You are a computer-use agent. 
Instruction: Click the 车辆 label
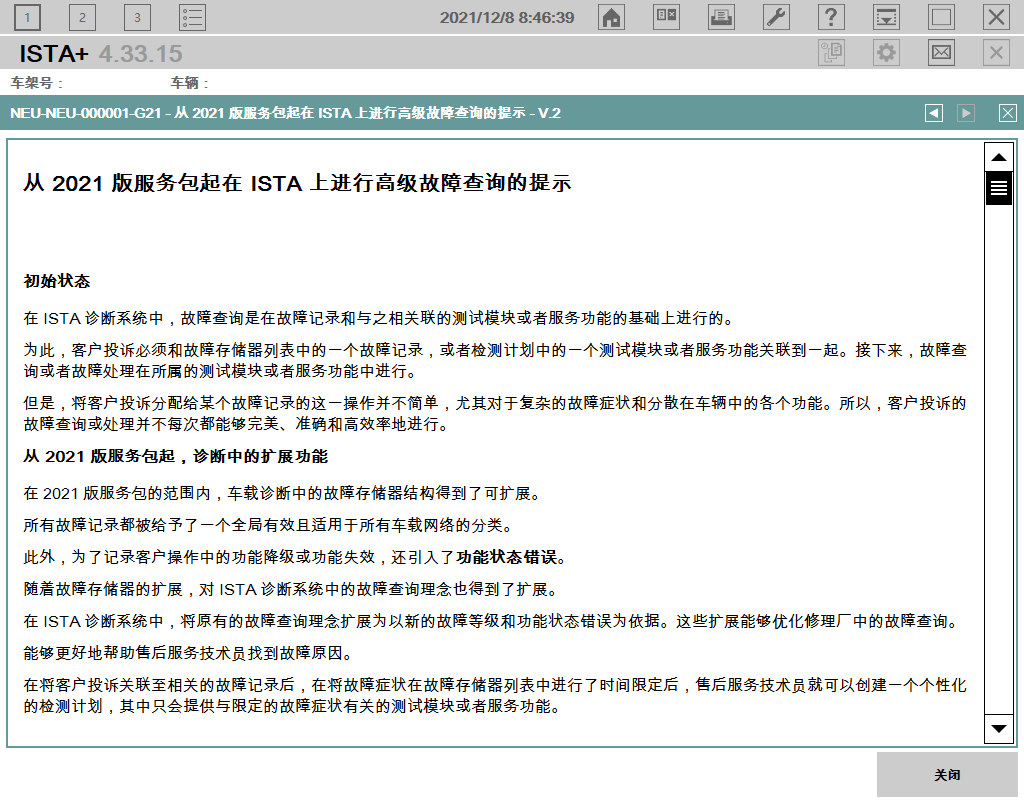tap(189, 83)
